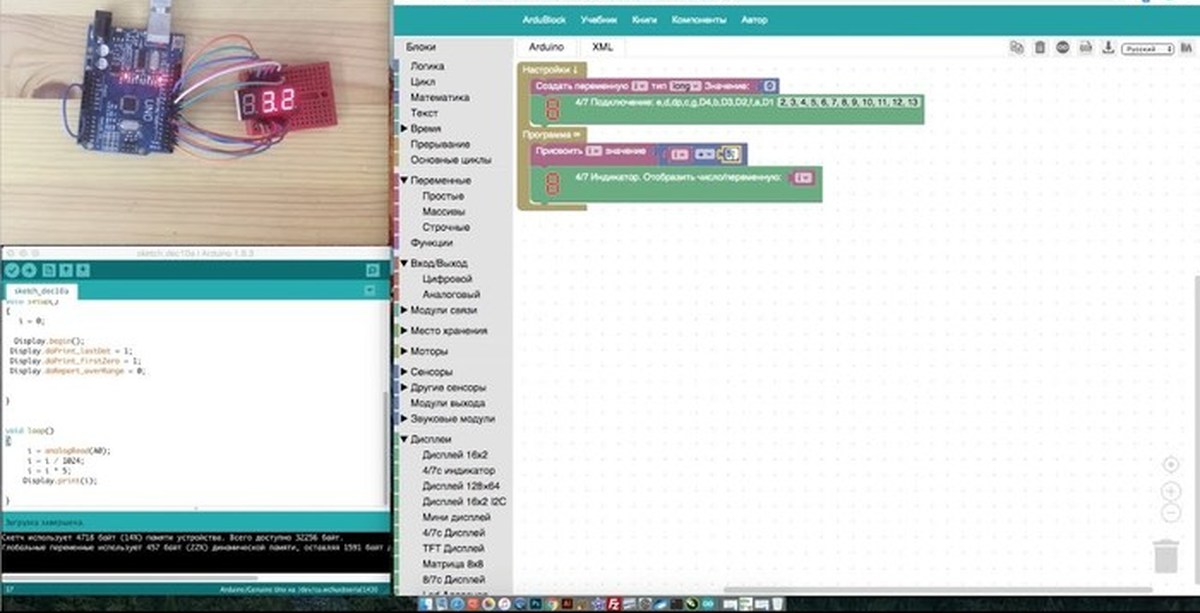Click the verify checkmark icon in Arduino IDE
Screen dimensions: 1200x613
pyautogui.click(x=12, y=271)
